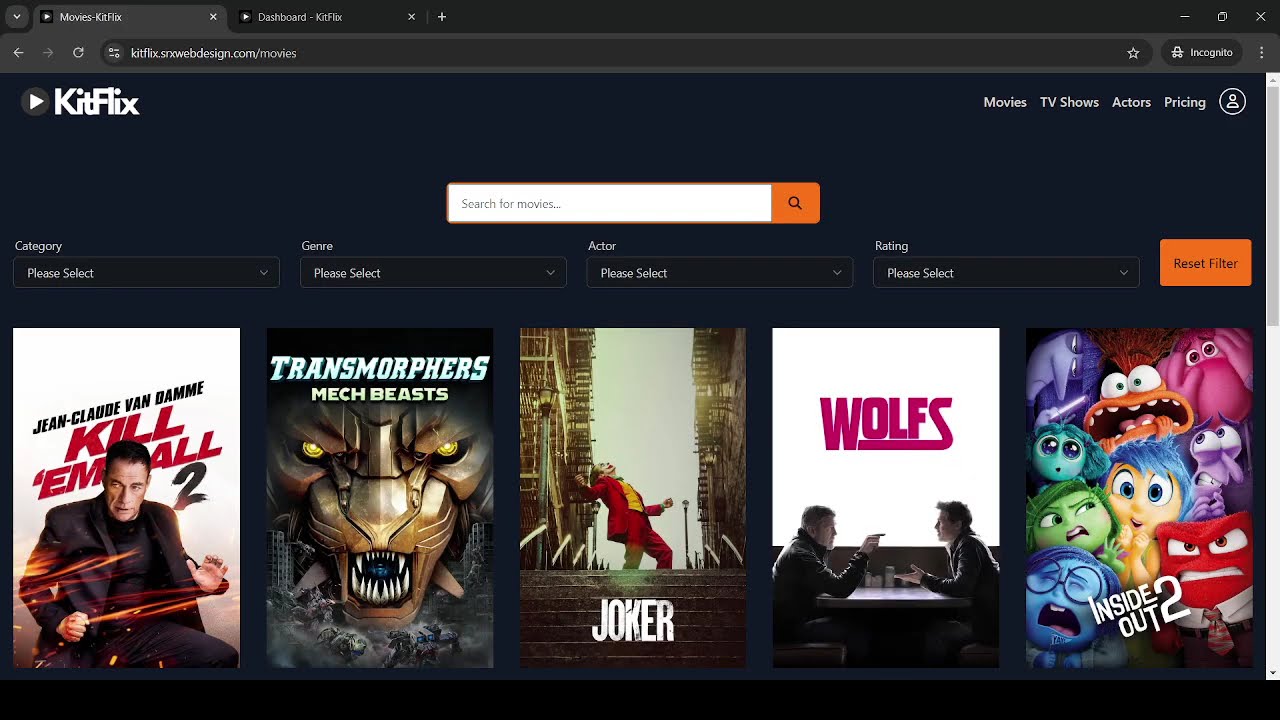This screenshot has width=1280, height=720.
Task: Select the Joker movie poster
Action: pyautogui.click(x=633, y=498)
